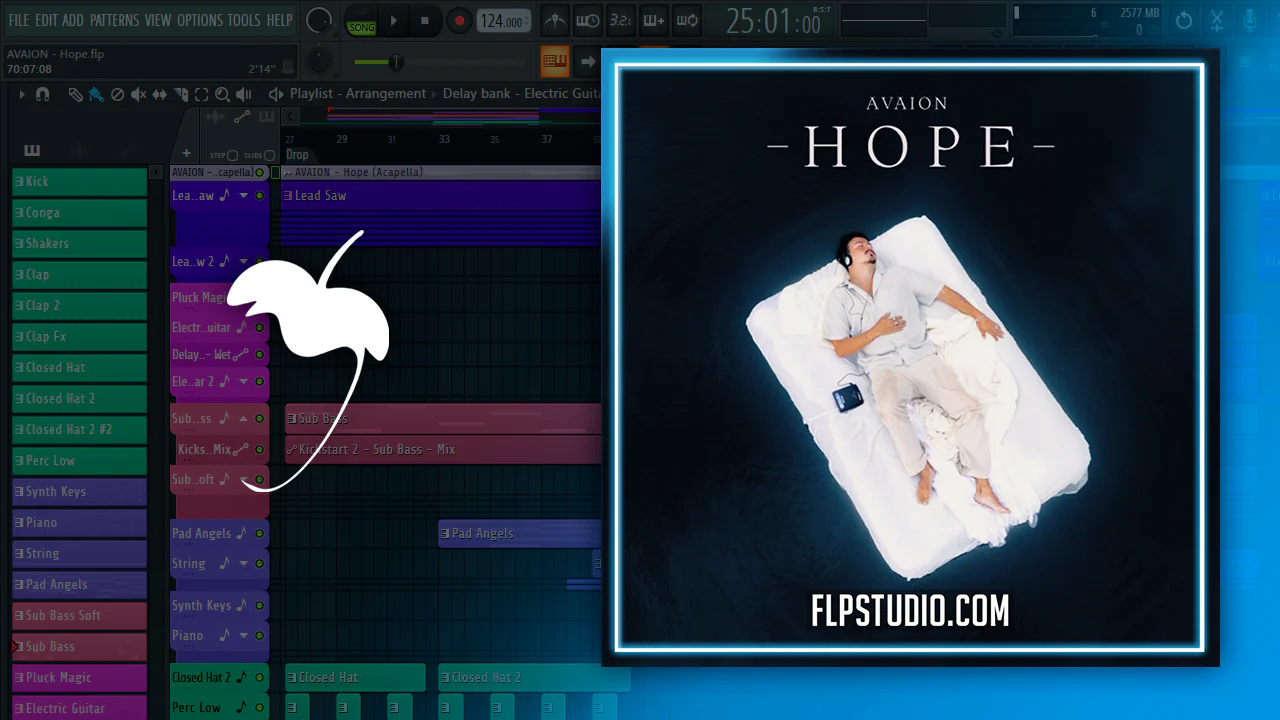Image resolution: width=1280 pixels, height=720 pixels.
Task: Mute the Closed Hat 2 track green light
Action: (x=260, y=678)
